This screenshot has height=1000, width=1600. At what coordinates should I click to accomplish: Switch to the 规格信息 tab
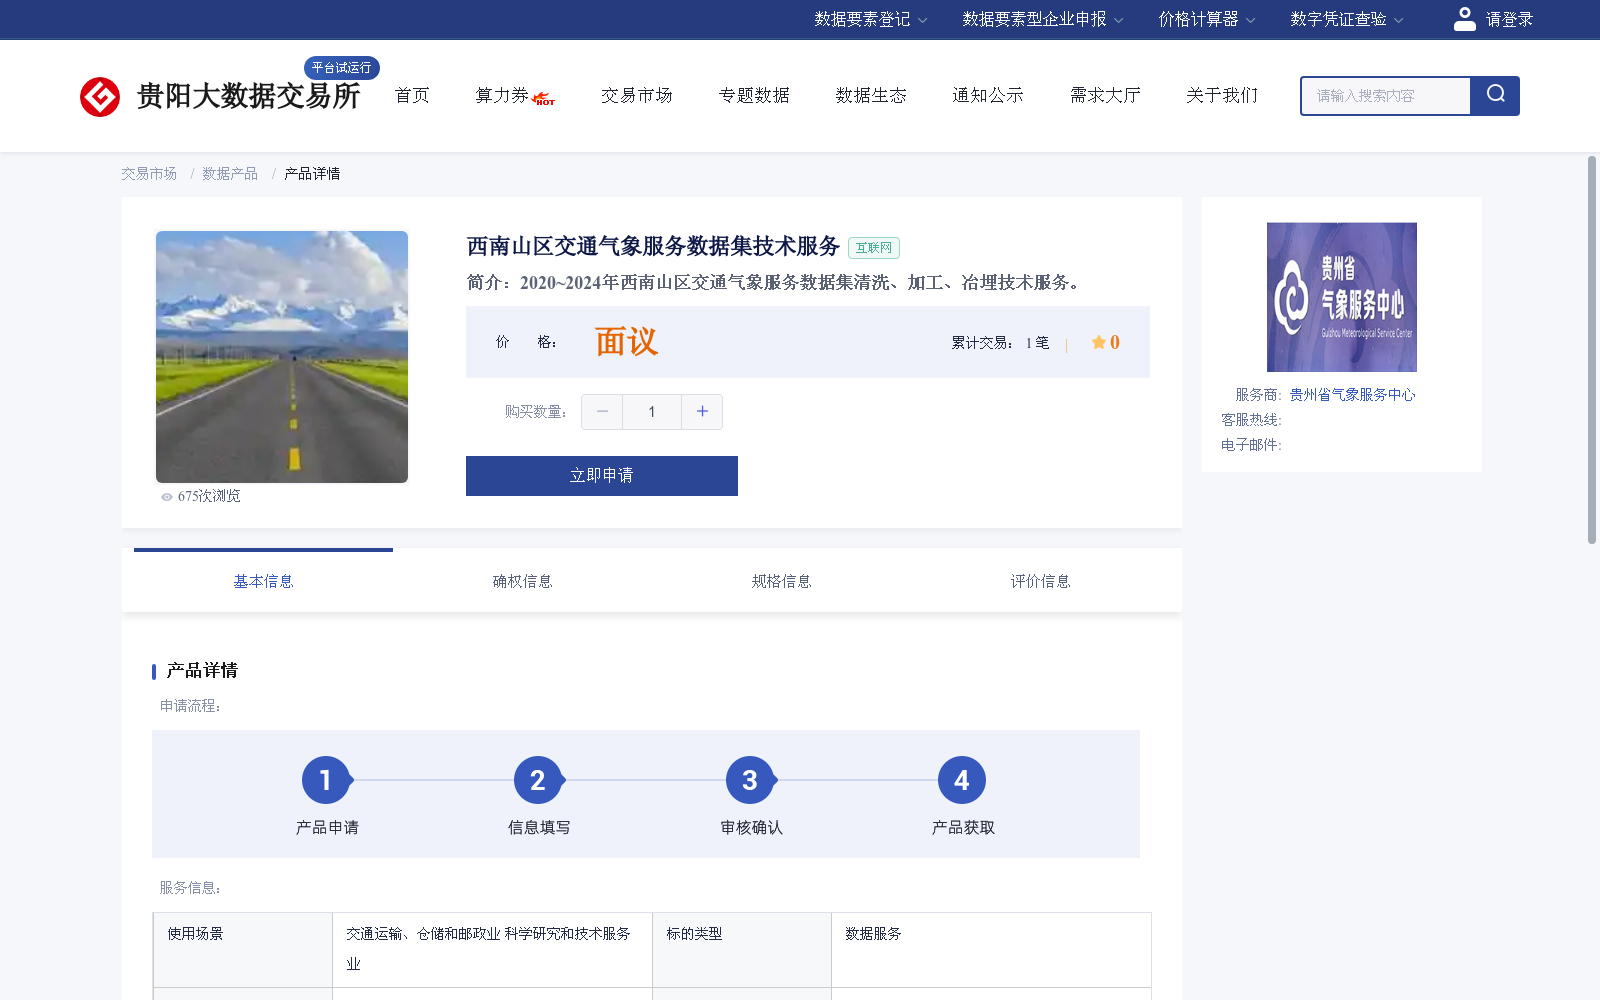point(781,581)
